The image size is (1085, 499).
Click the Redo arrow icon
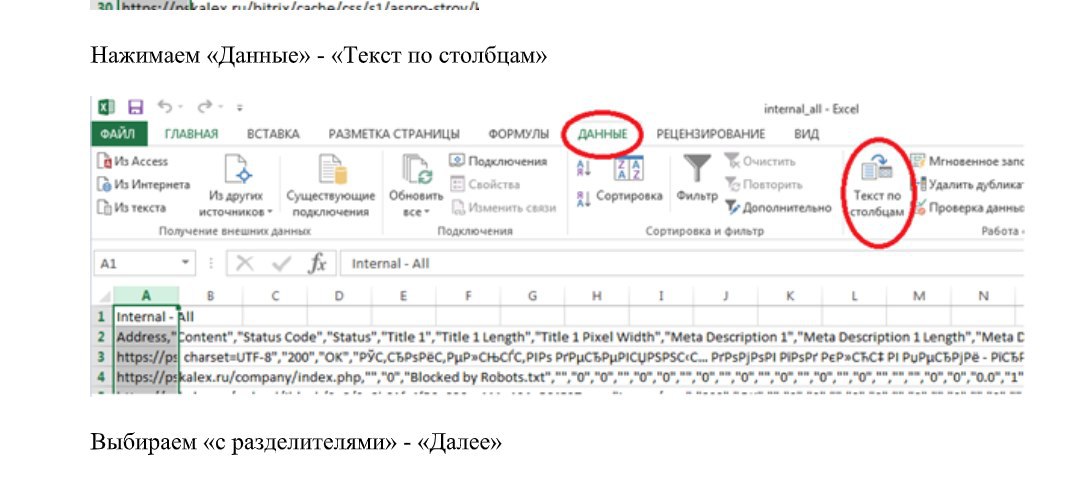pos(204,107)
